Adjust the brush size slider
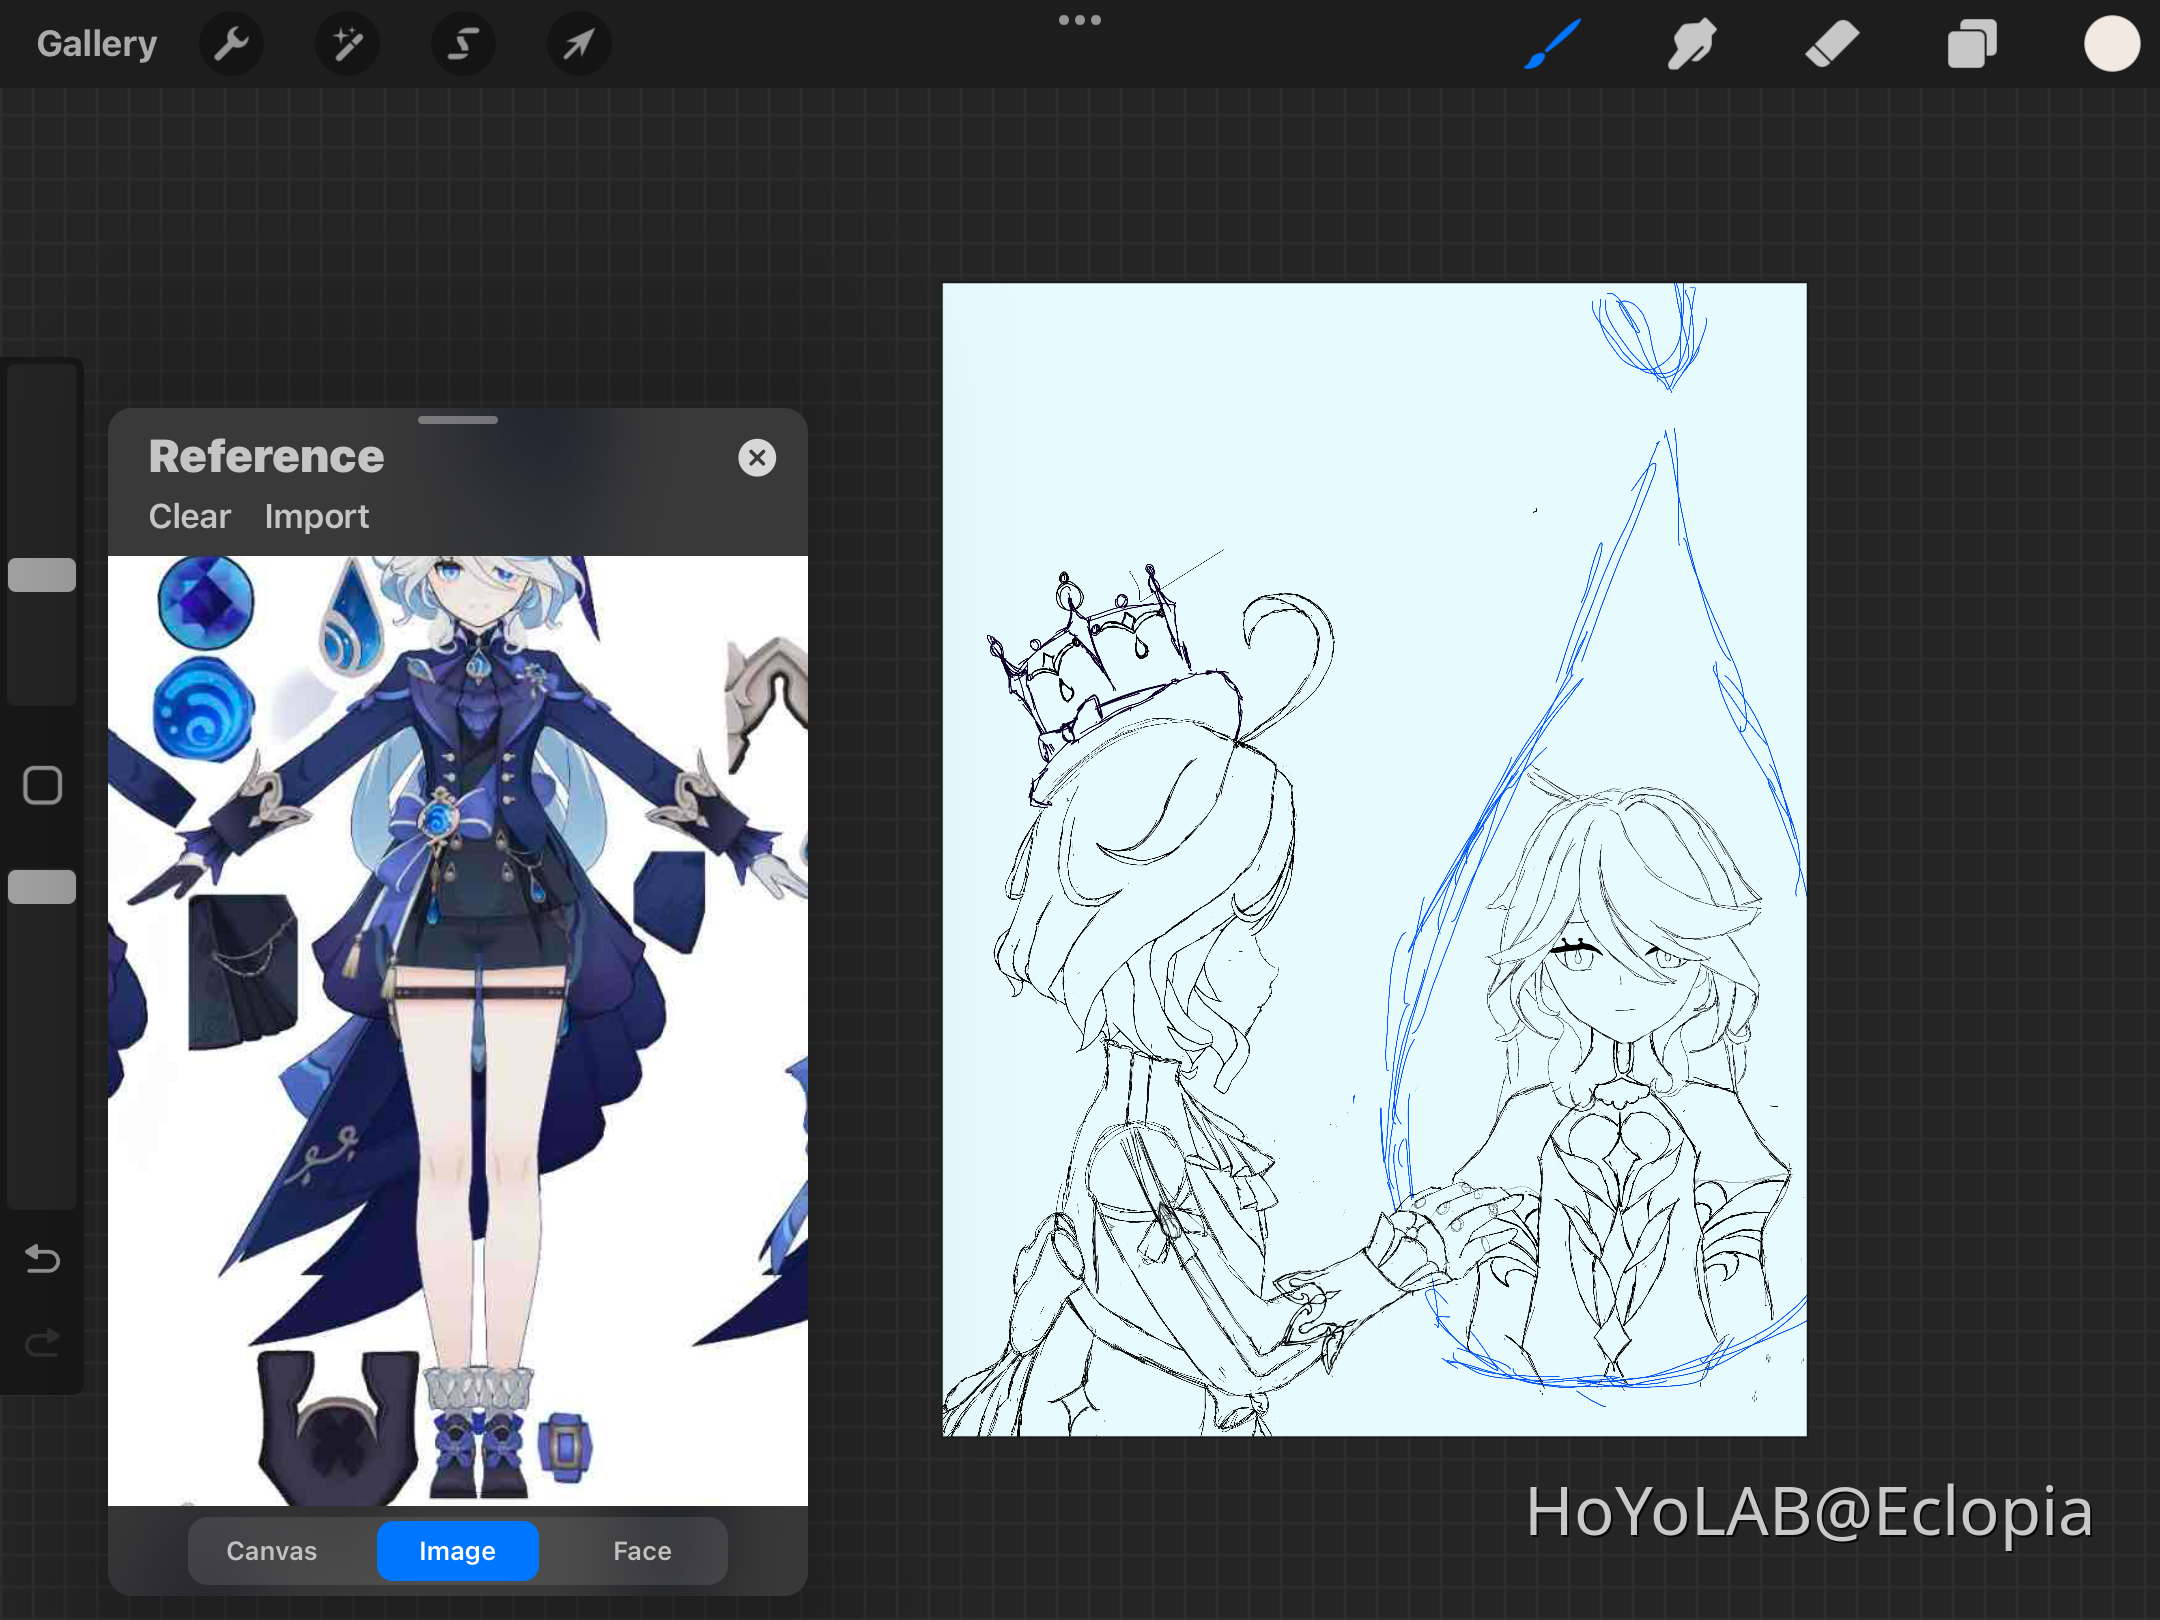This screenshot has height=1620, width=2160. click(x=41, y=573)
